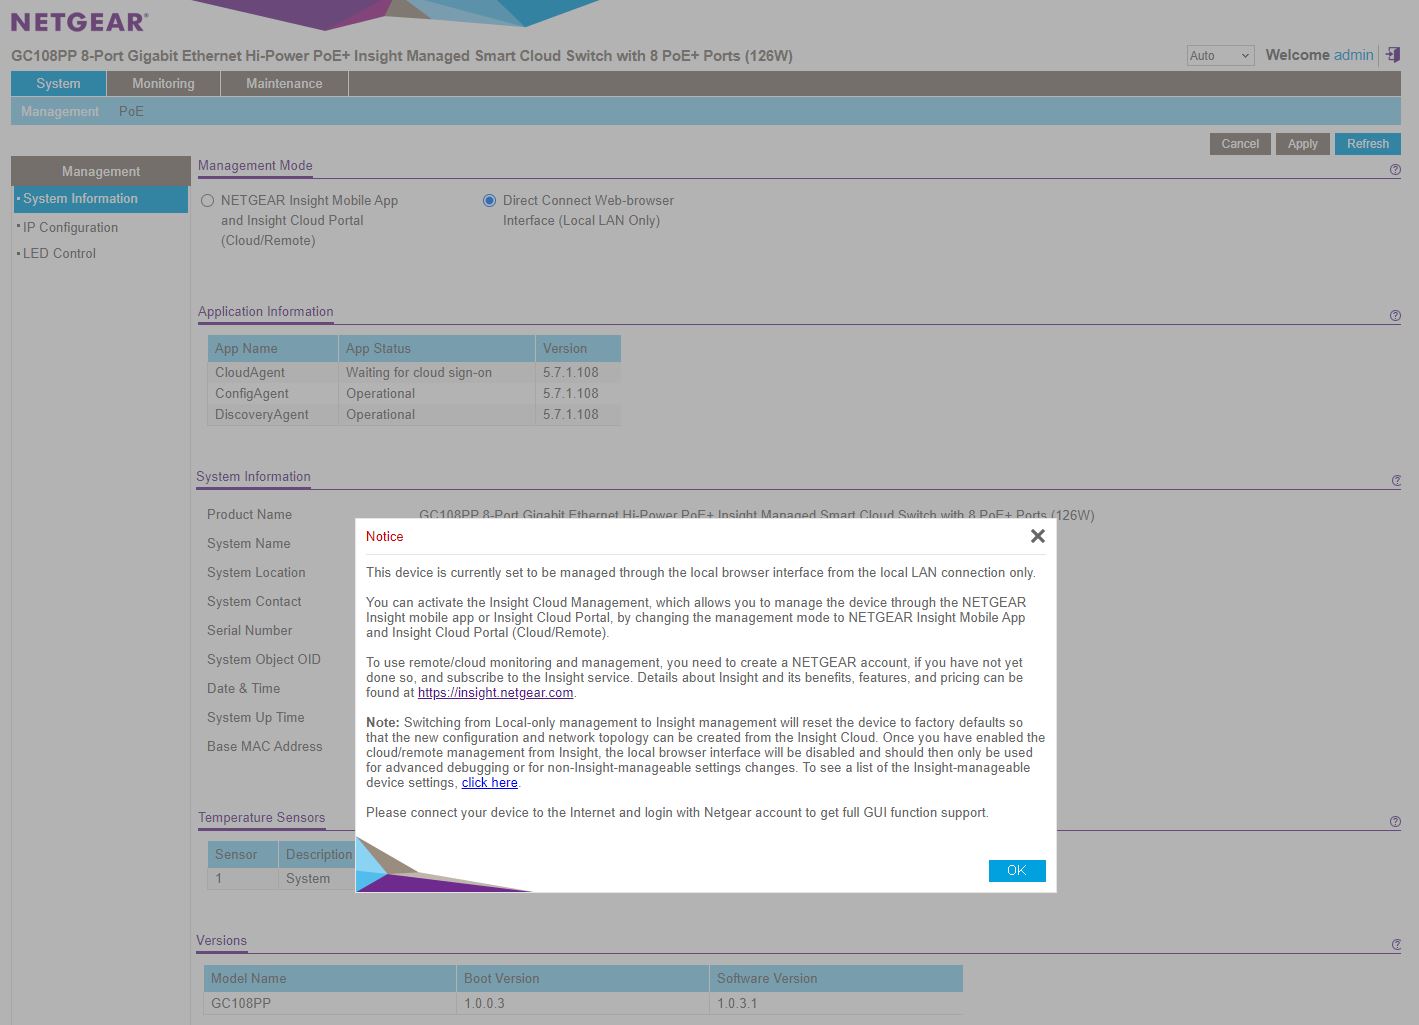Click the DiscoveryAgent Operational status cell
1419x1025 pixels.
437,414
